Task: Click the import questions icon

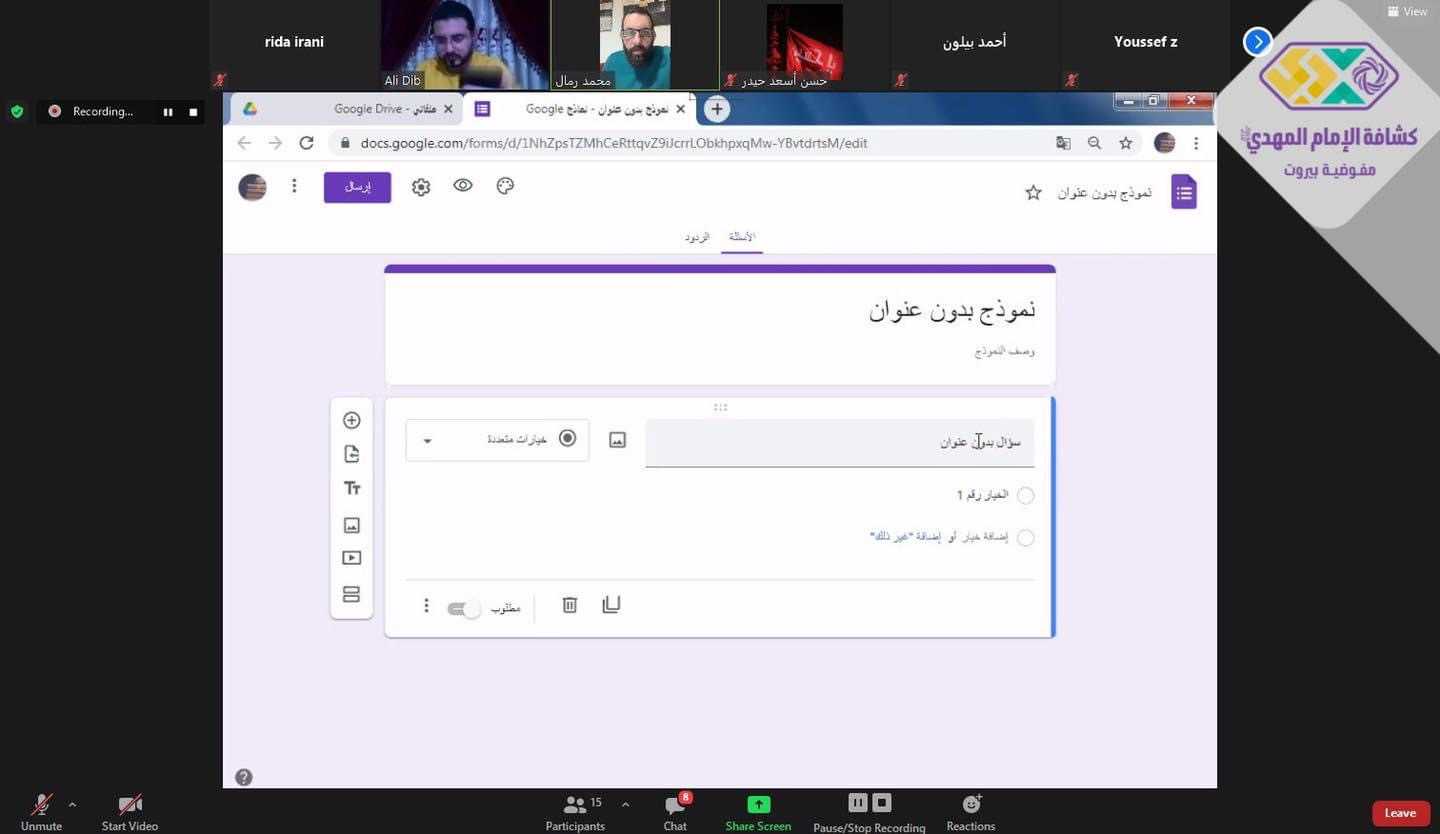Action: (351, 454)
